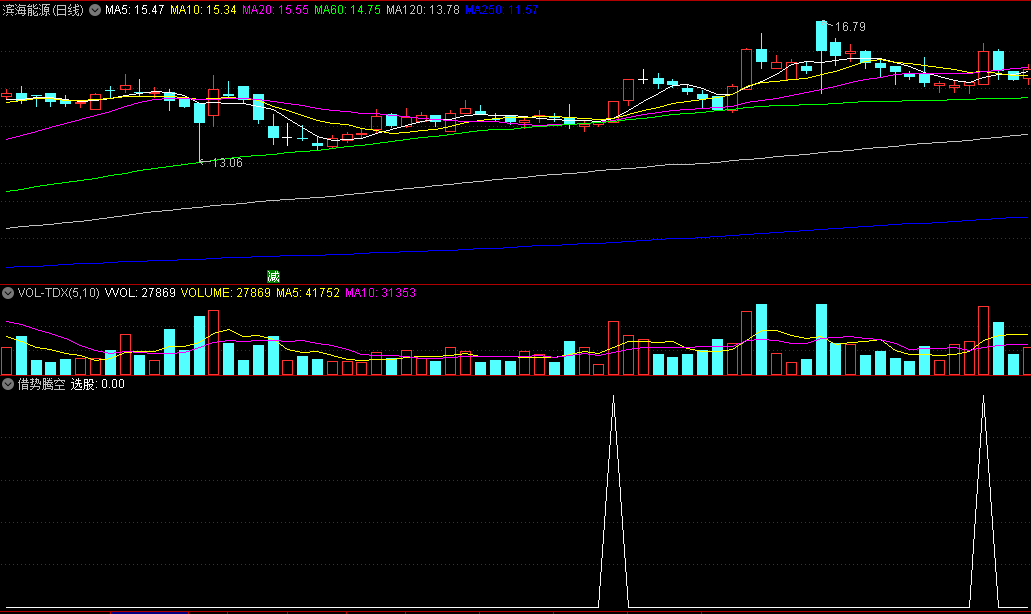Click the volume MA5: 41752 label

pos(308,293)
